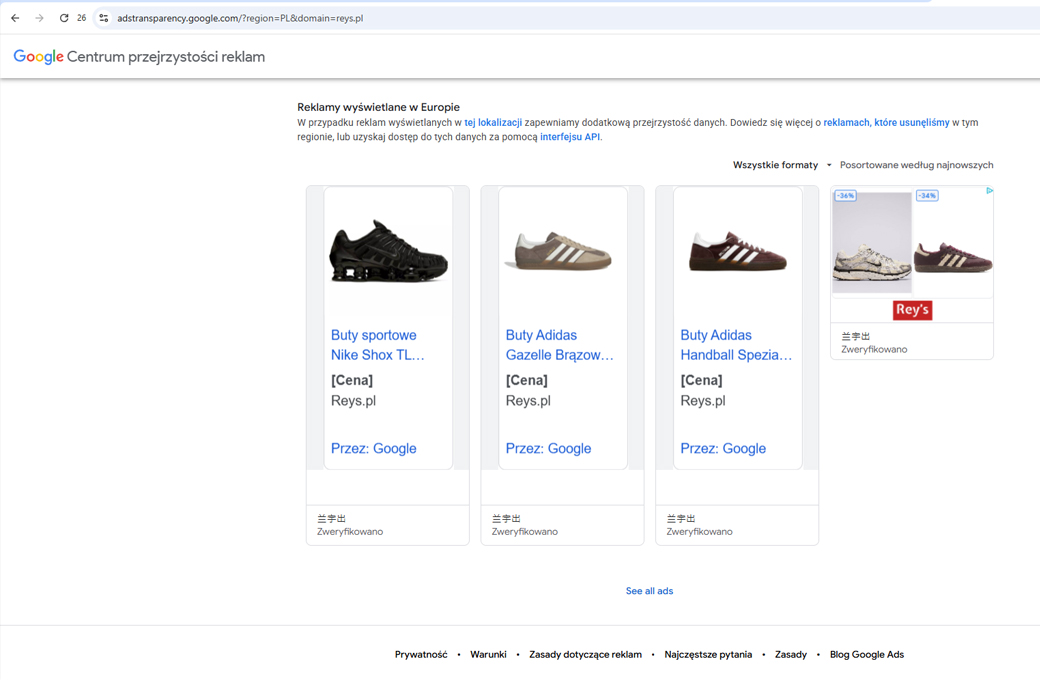This screenshot has height=680, width=1040.
Task: Click the AdChoices icon on the Rey's banner ad
Action: (989, 190)
